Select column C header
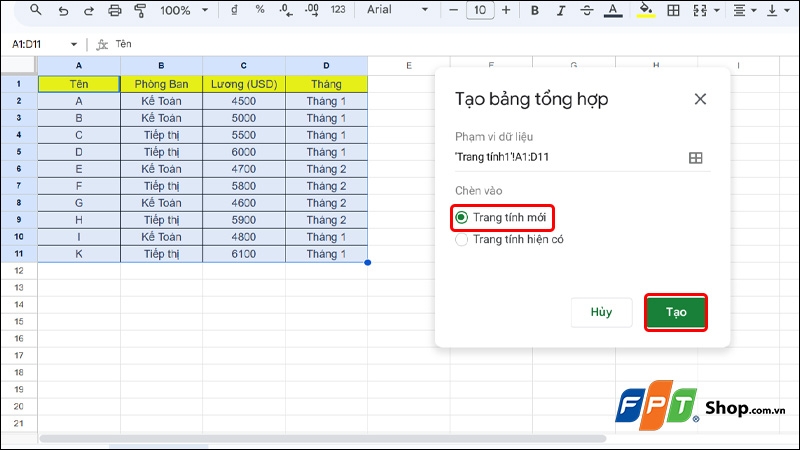The width and height of the screenshot is (800, 450). 243,65
